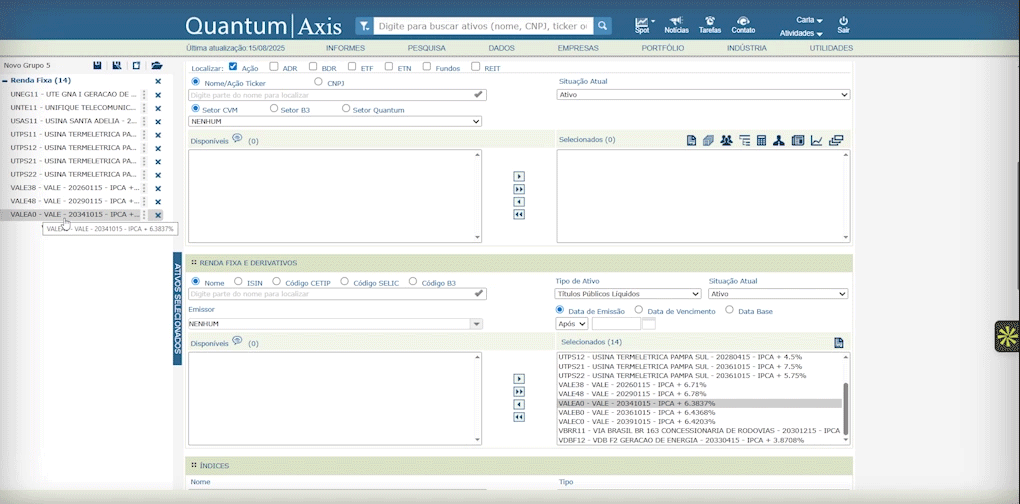This screenshot has height=504, width=1020.
Task: Select Setor Quantum radio option
Action: tap(346, 109)
